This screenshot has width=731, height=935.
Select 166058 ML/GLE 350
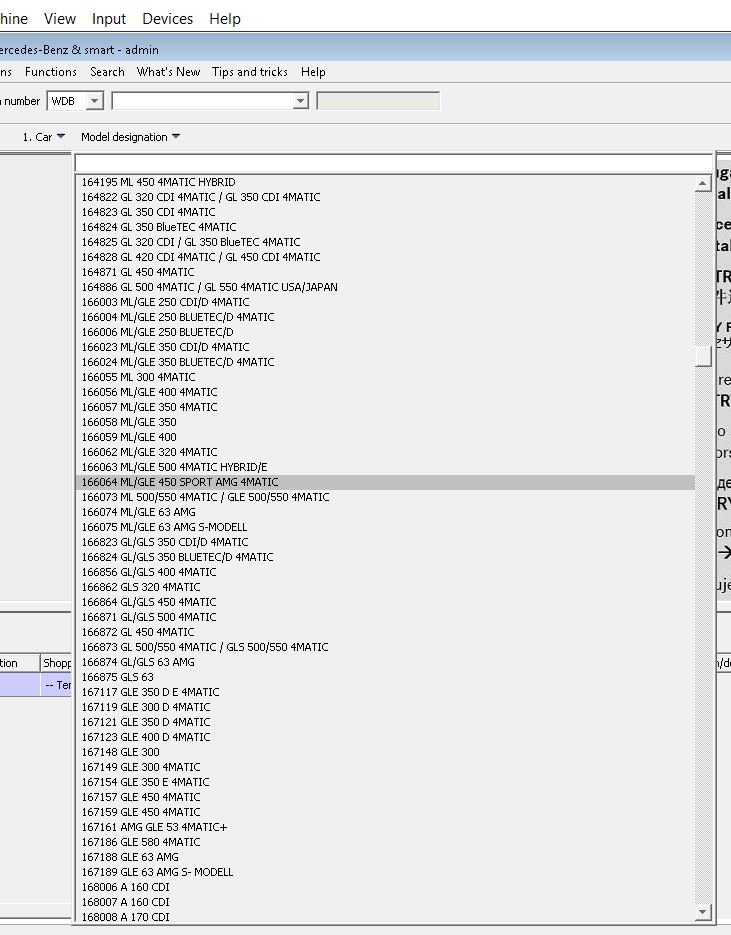pos(385,422)
